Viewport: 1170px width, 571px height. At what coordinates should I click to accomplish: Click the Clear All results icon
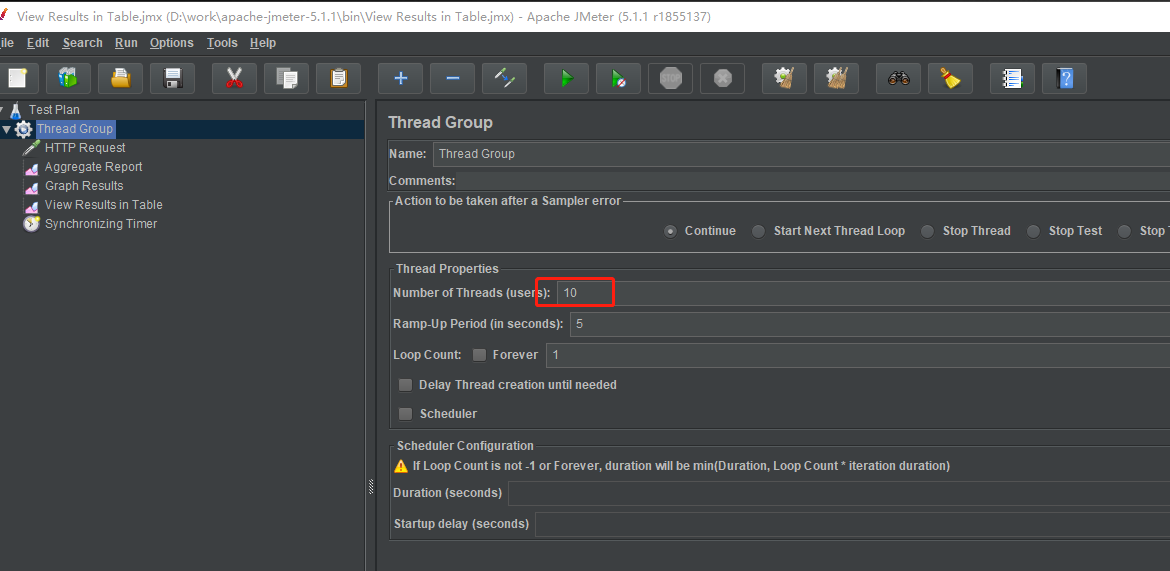point(836,78)
